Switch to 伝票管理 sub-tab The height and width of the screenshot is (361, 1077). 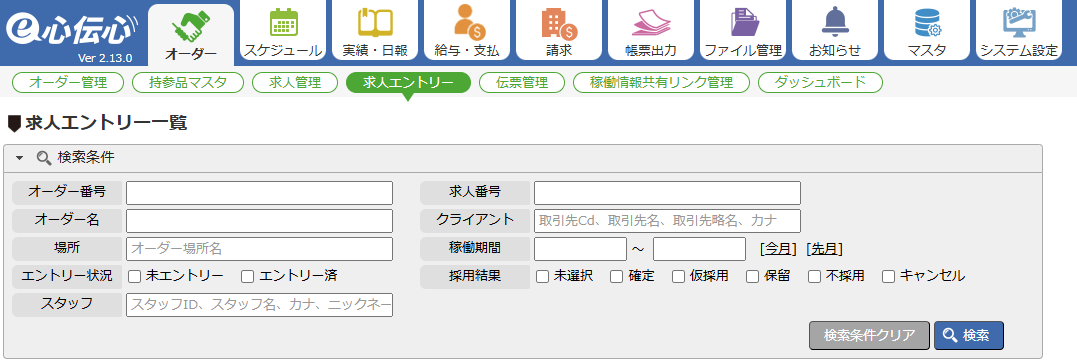point(522,83)
